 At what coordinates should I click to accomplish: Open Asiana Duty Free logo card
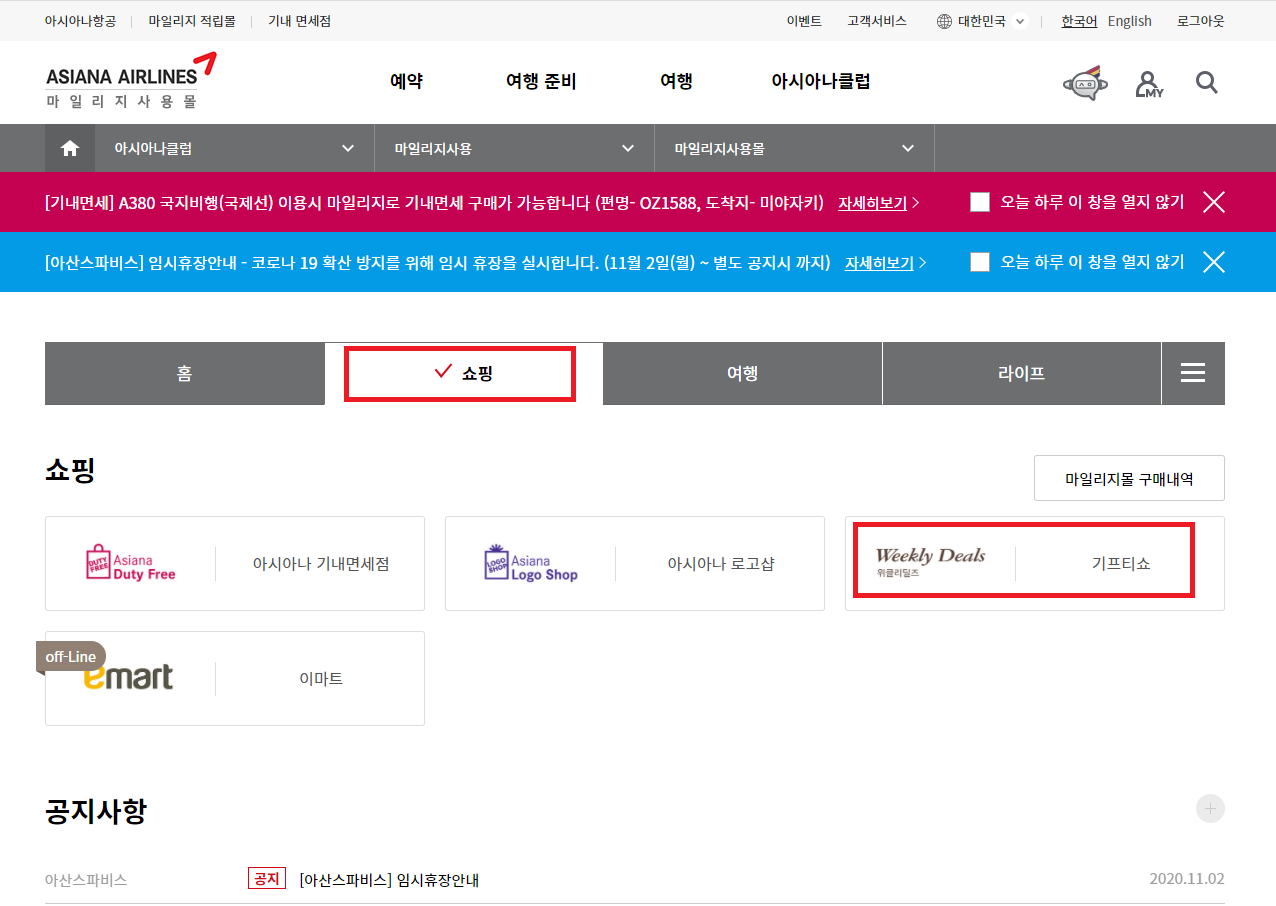[131, 563]
